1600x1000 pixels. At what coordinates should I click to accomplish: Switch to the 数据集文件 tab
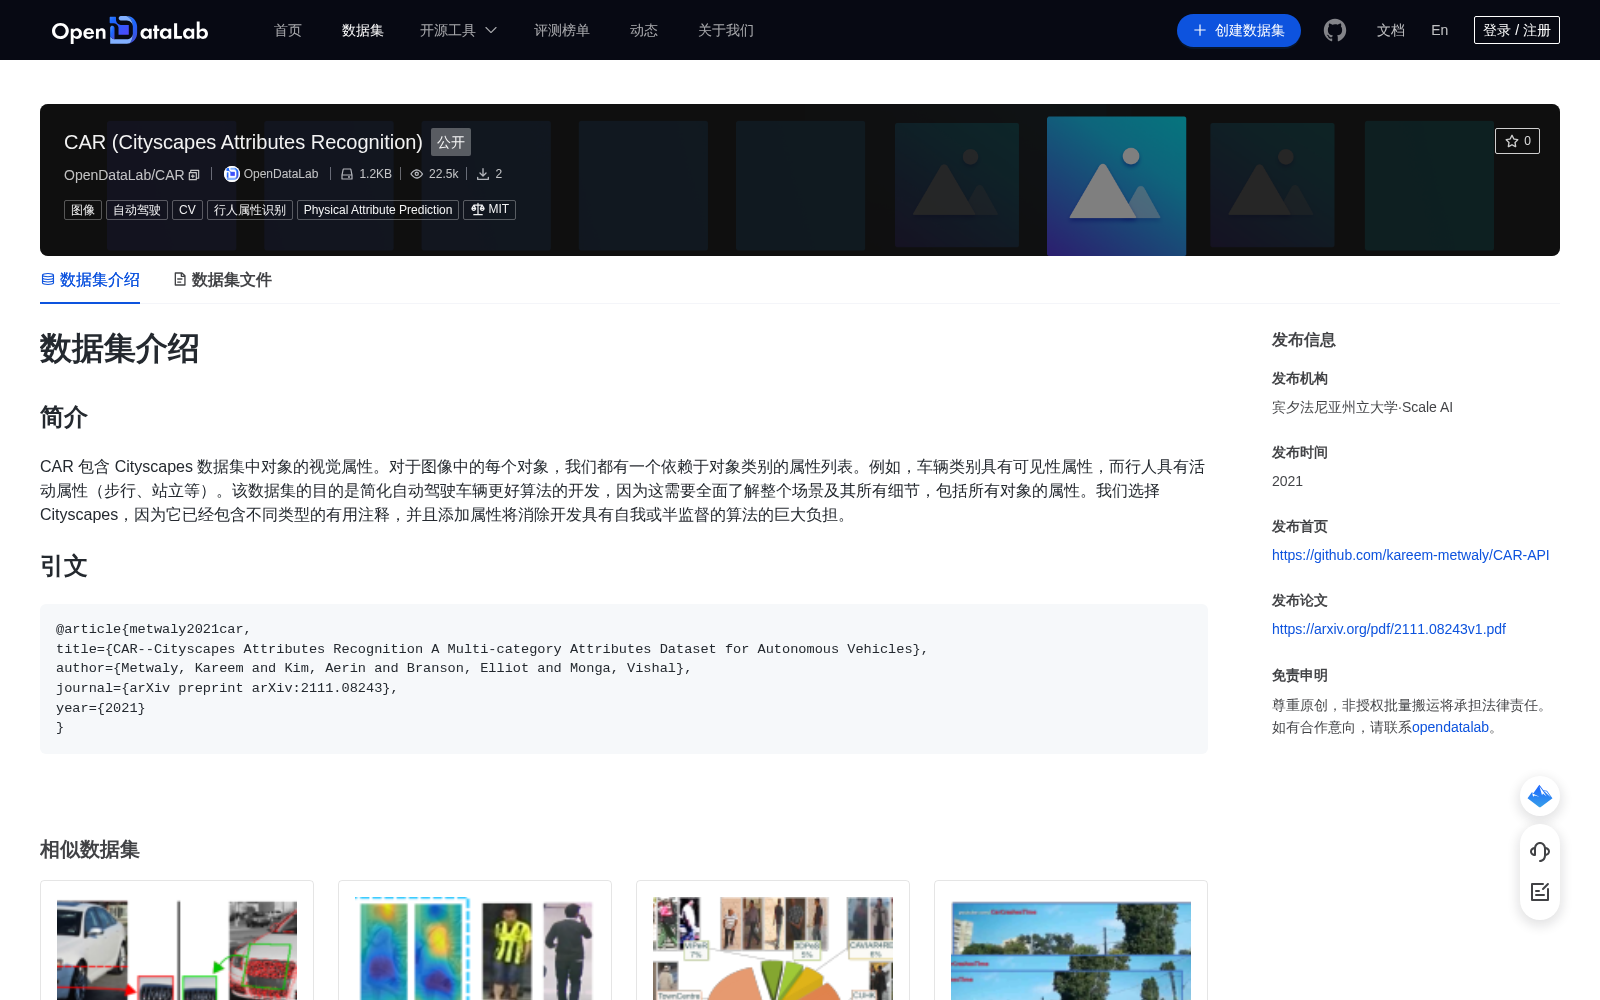tap(222, 280)
